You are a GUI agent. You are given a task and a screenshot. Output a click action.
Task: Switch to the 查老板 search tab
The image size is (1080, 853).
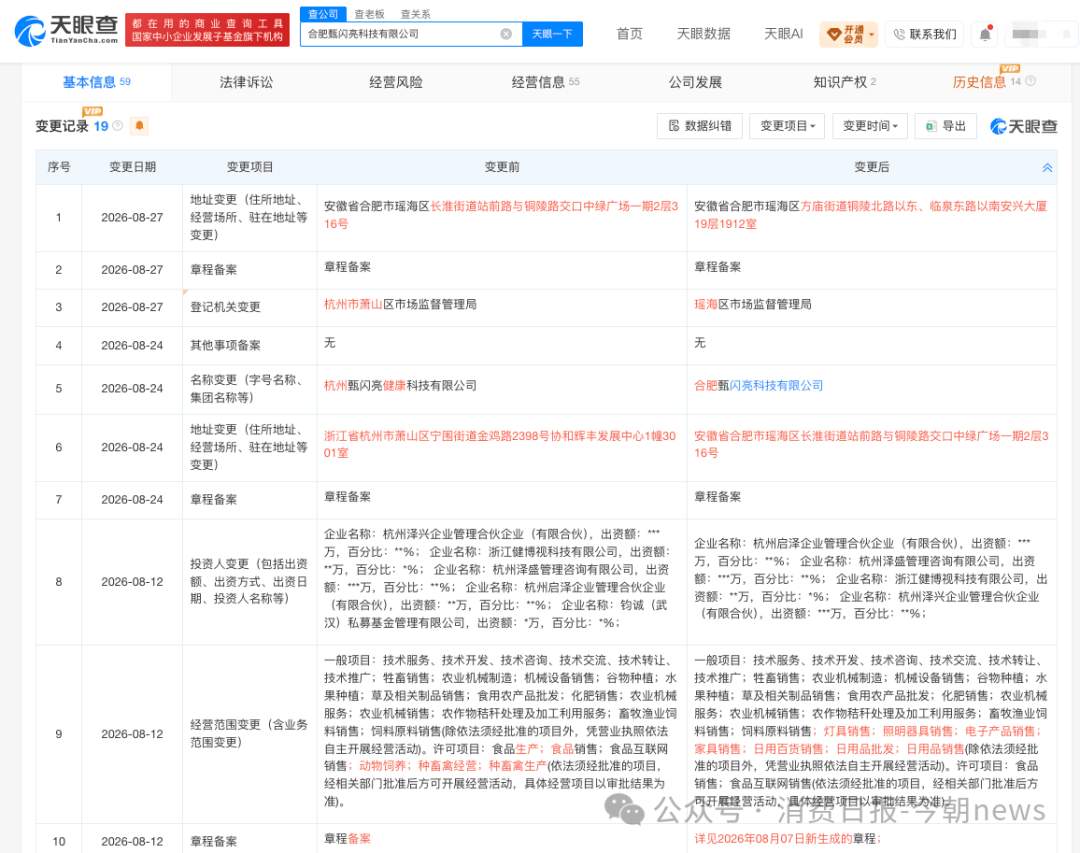pos(369,14)
